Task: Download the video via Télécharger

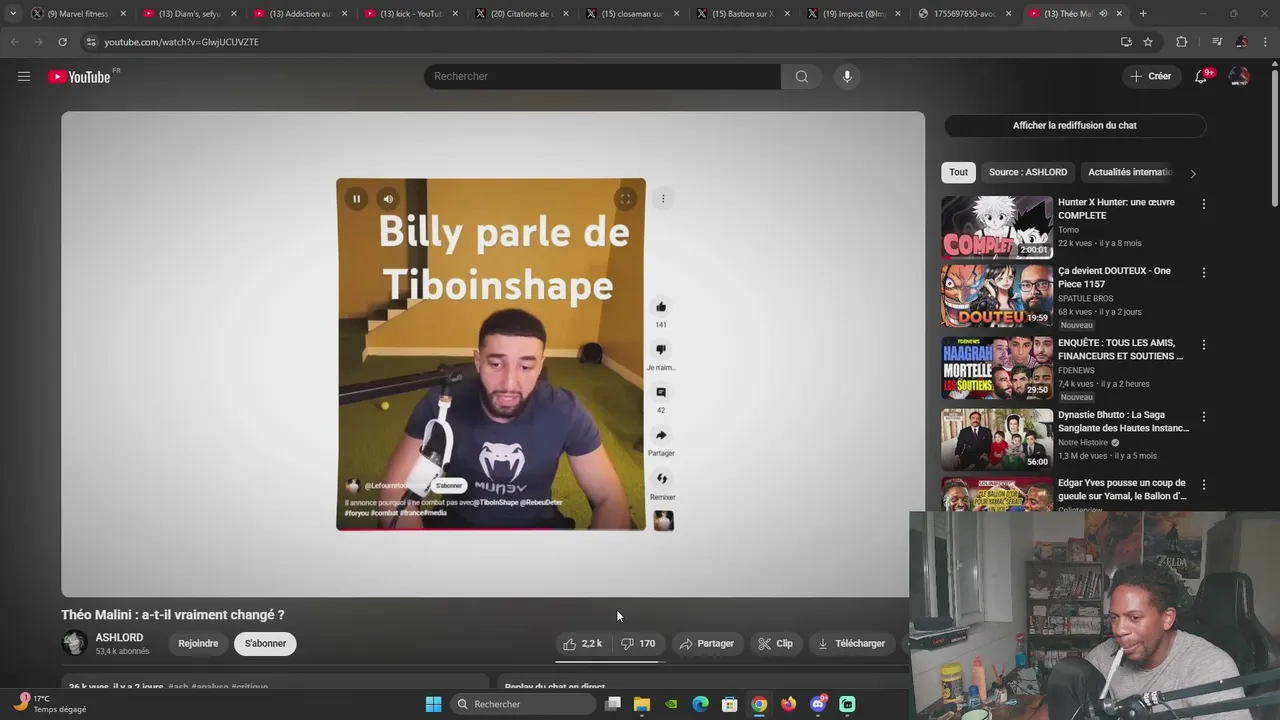Action: (851, 643)
